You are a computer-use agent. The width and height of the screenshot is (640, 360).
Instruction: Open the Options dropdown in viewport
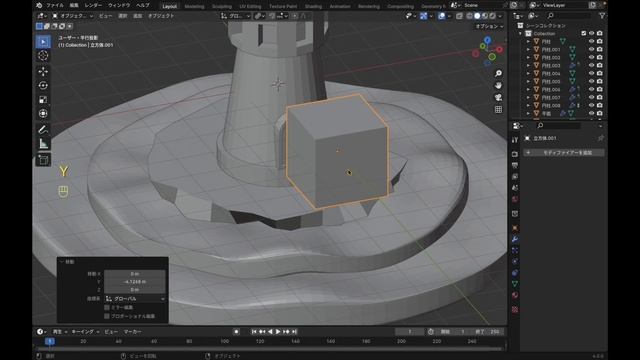click(489, 26)
